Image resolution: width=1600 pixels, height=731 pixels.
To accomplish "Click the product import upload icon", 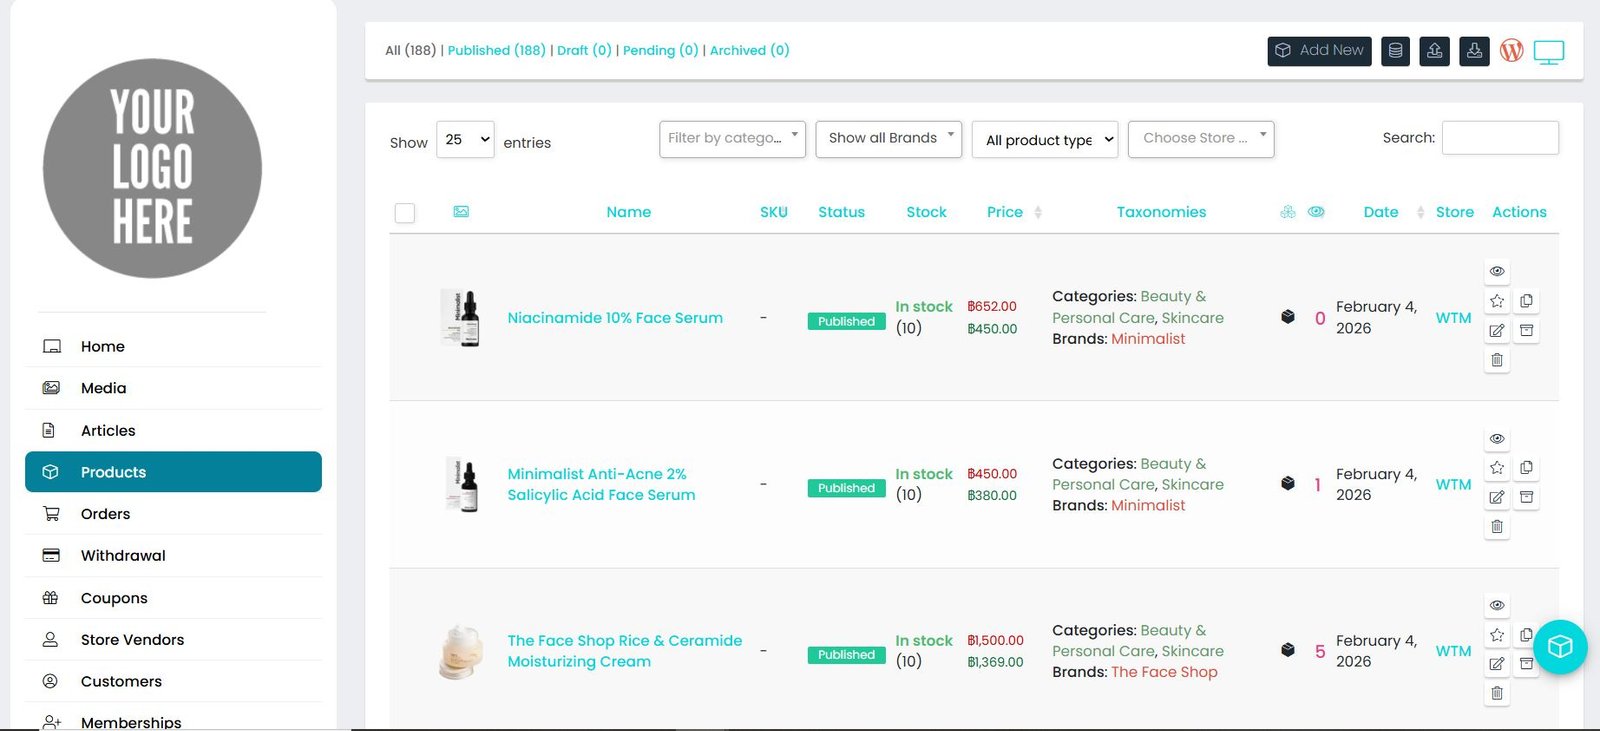I will click(1434, 51).
